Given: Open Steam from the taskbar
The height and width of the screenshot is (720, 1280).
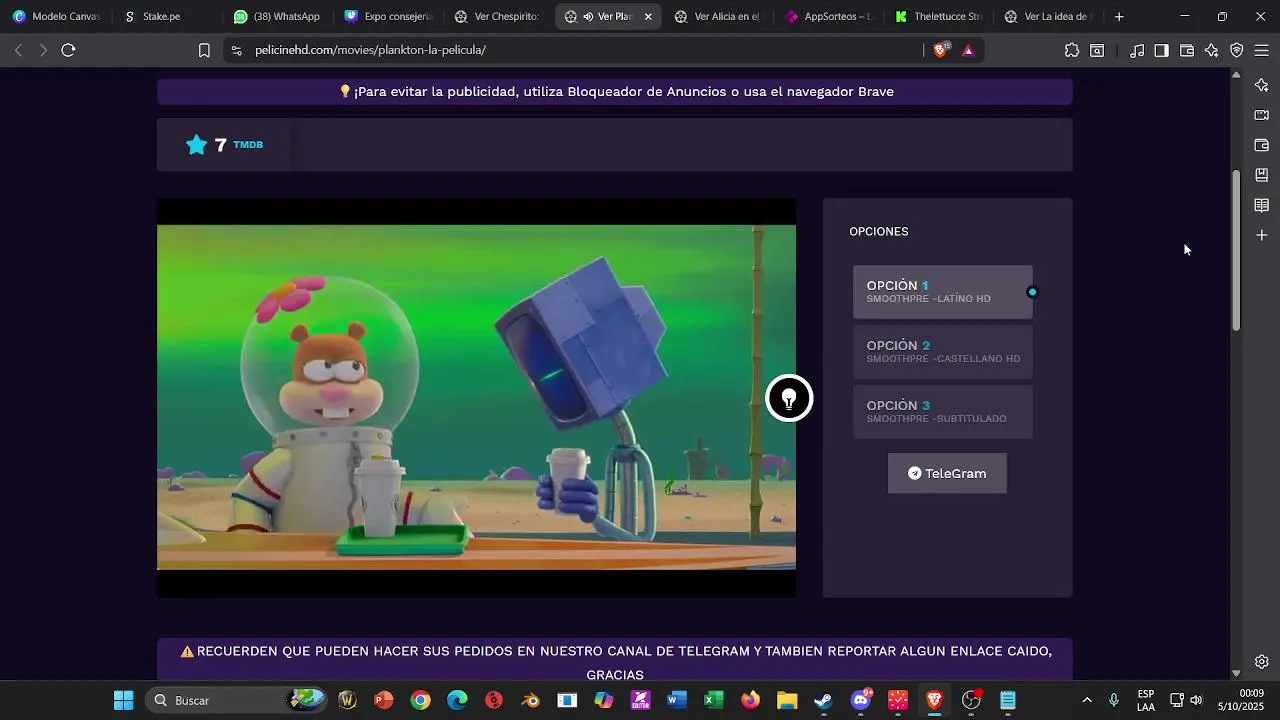Looking at the screenshot, I should (823, 700).
